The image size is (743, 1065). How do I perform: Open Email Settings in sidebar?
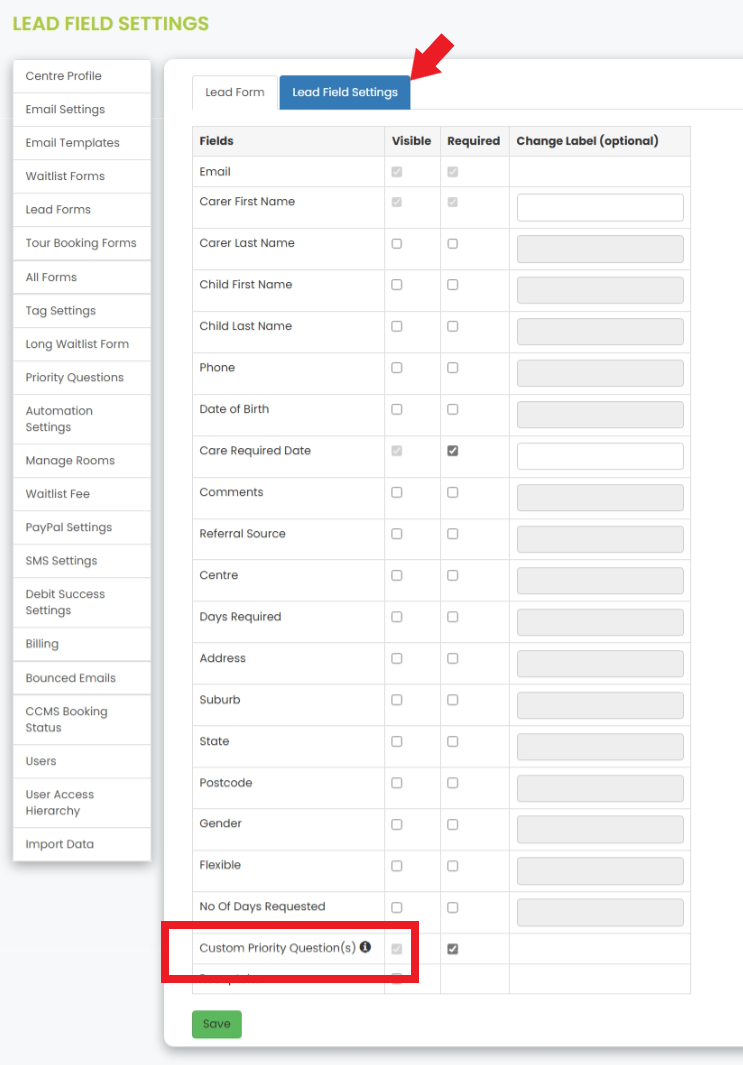pos(81,109)
